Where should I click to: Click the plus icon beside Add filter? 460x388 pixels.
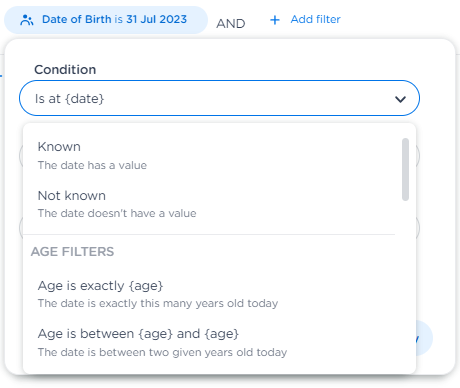click(275, 20)
